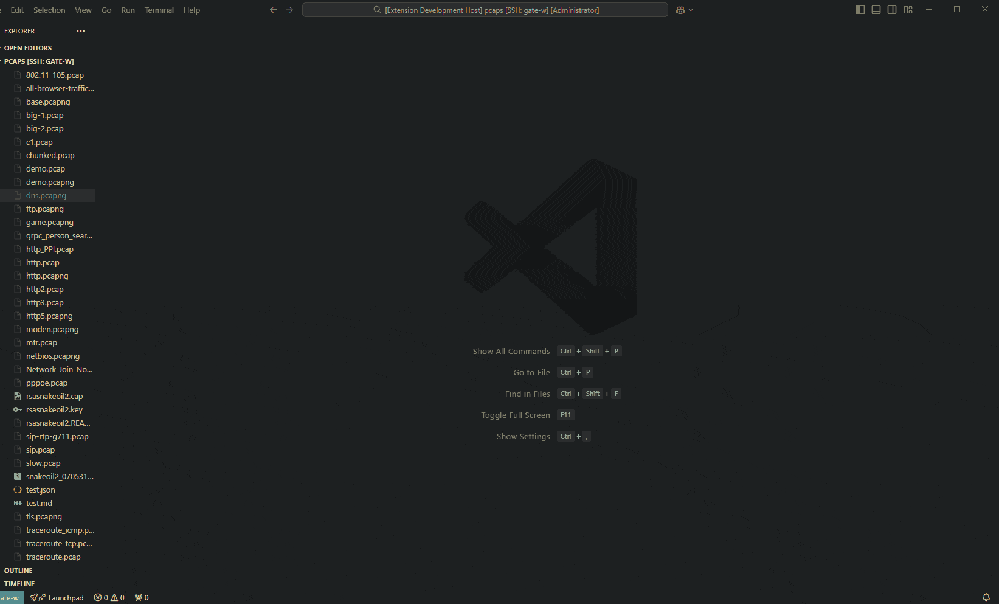Click the forwarded ports indicator in status bar
The image size is (999, 604).
click(141, 598)
